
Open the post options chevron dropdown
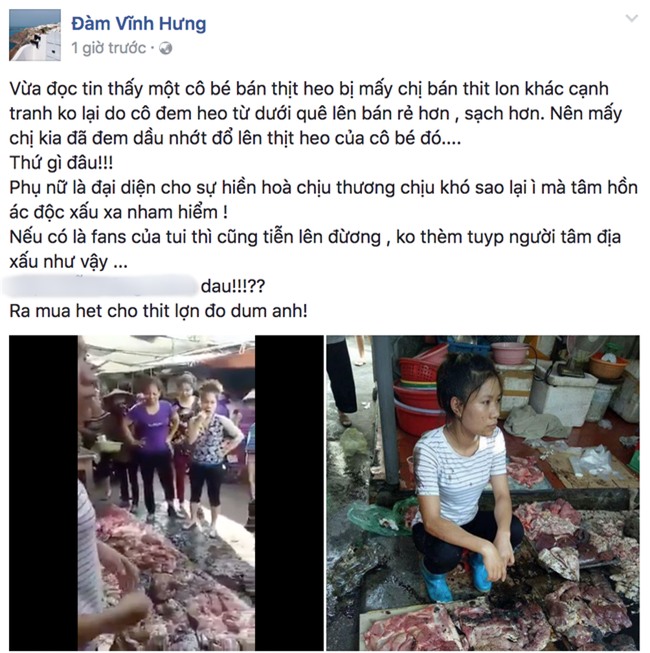coord(631,18)
